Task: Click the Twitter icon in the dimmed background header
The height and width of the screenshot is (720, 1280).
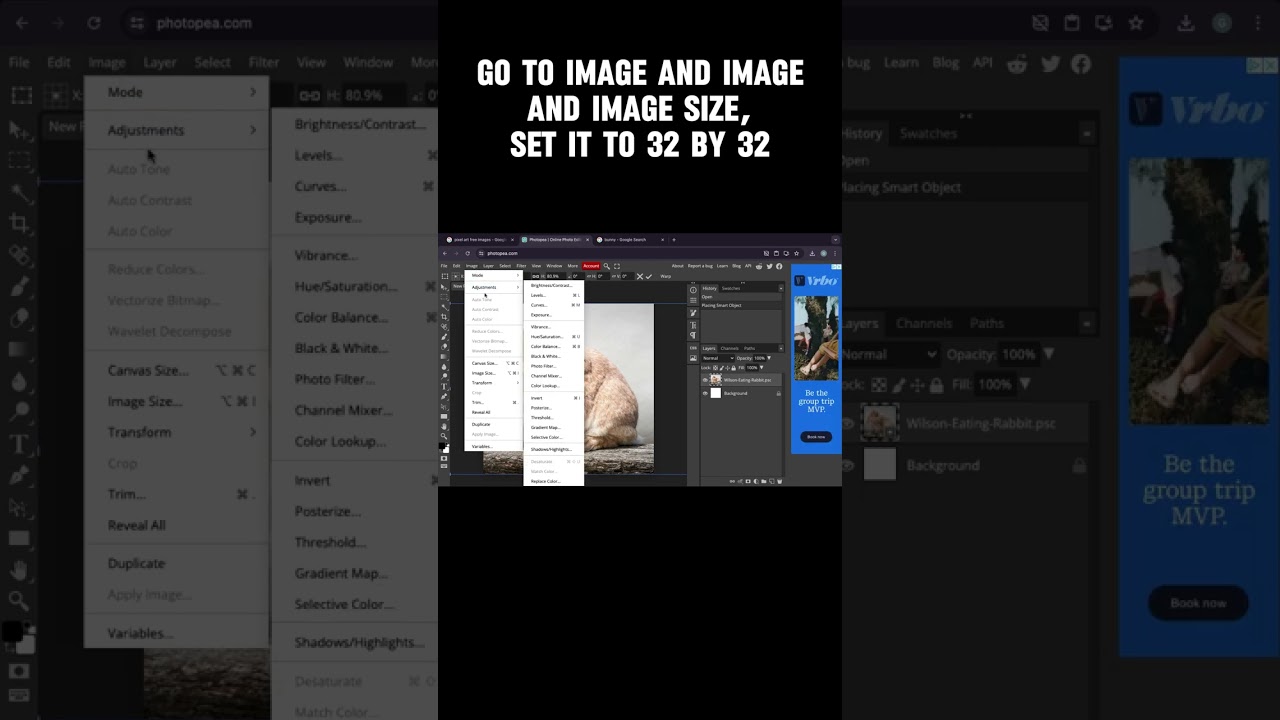Action: [1049, 63]
